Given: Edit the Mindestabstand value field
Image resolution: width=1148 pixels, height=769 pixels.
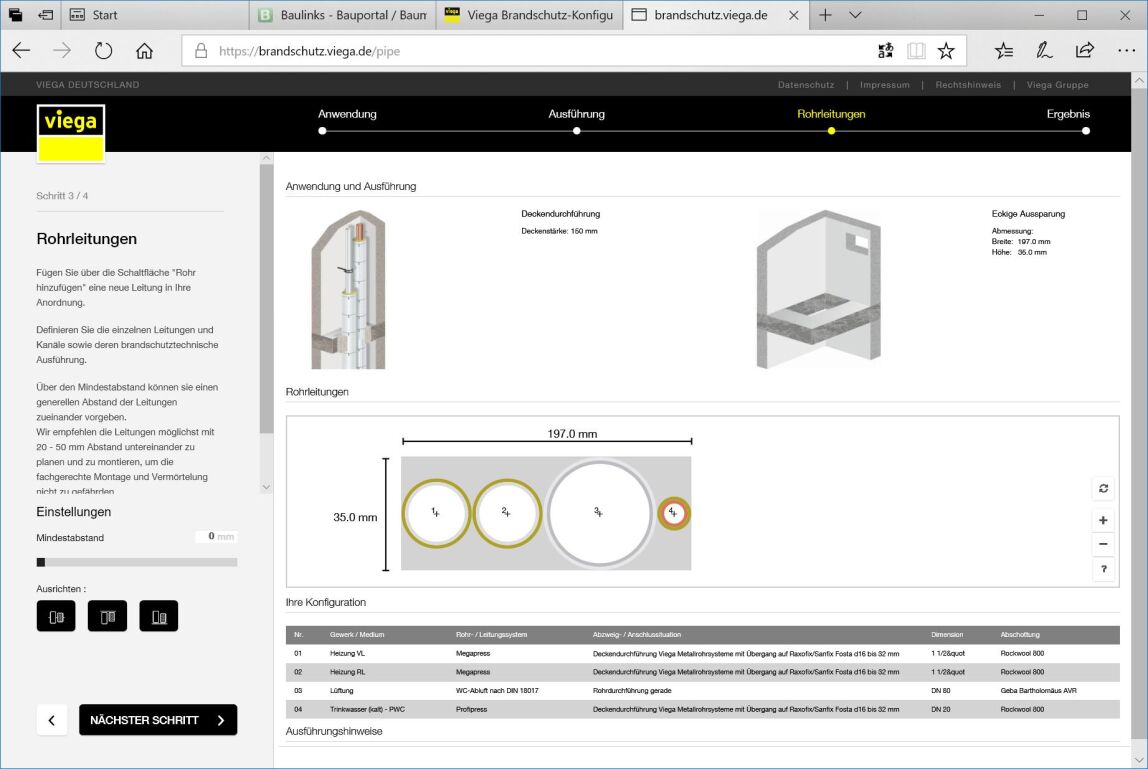Looking at the screenshot, I should pos(216,537).
